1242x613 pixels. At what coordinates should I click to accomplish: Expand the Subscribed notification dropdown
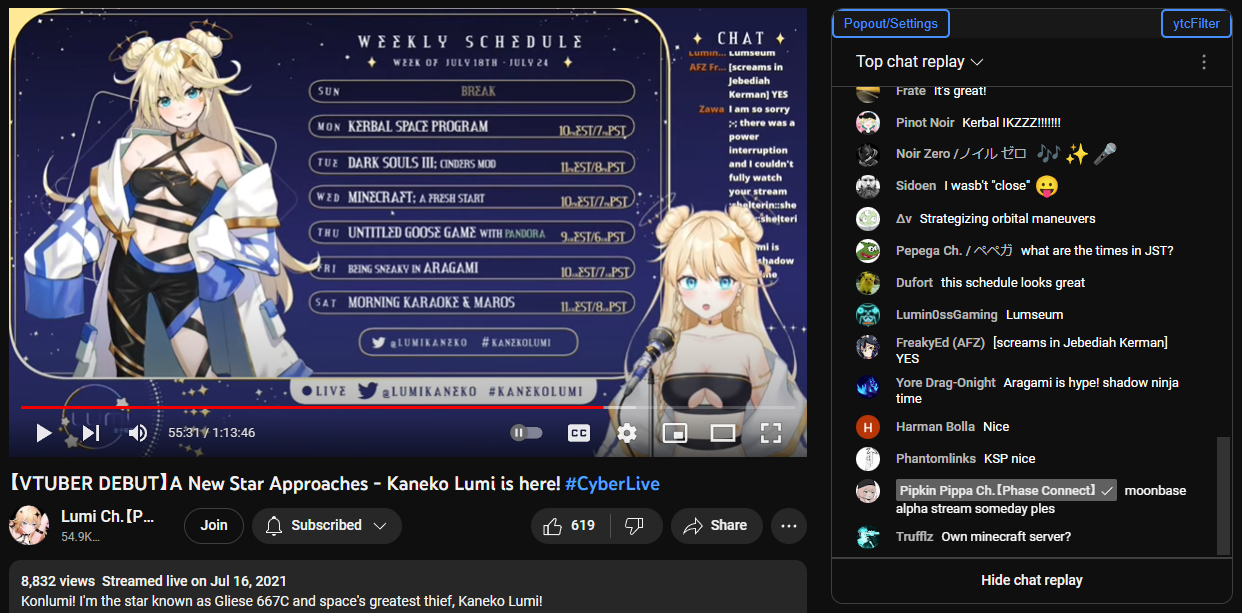(326, 526)
